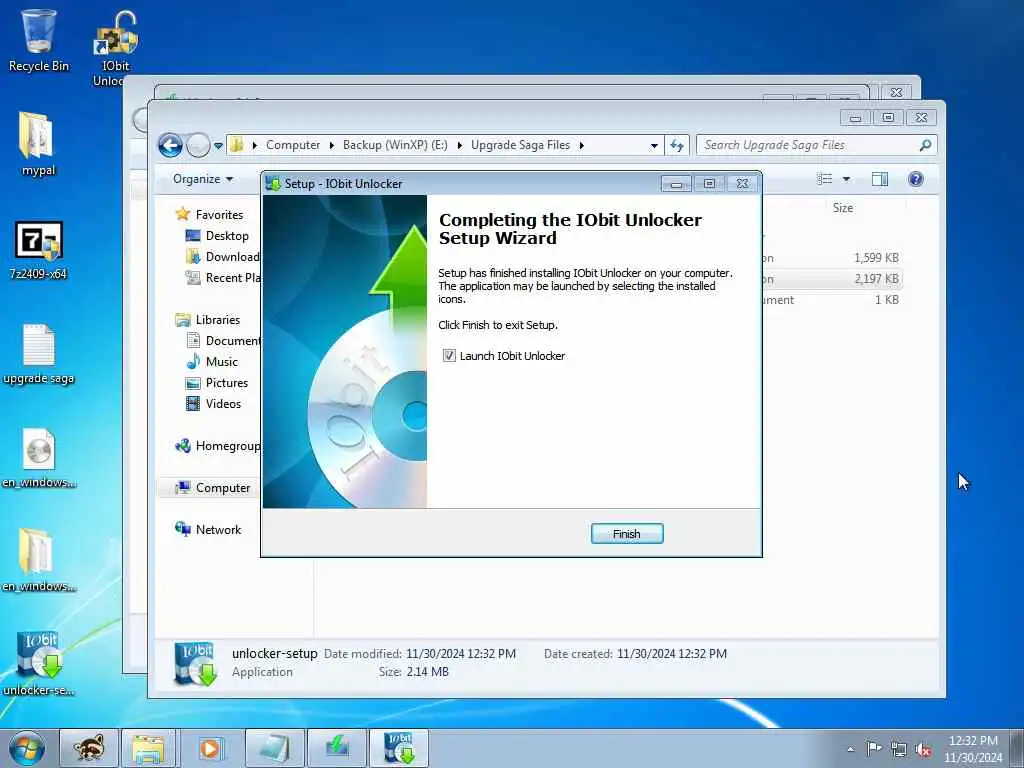This screenshot has width=1024, height=768.
Task: Click the Back arrow in Explorer
Action: [170, 145]
